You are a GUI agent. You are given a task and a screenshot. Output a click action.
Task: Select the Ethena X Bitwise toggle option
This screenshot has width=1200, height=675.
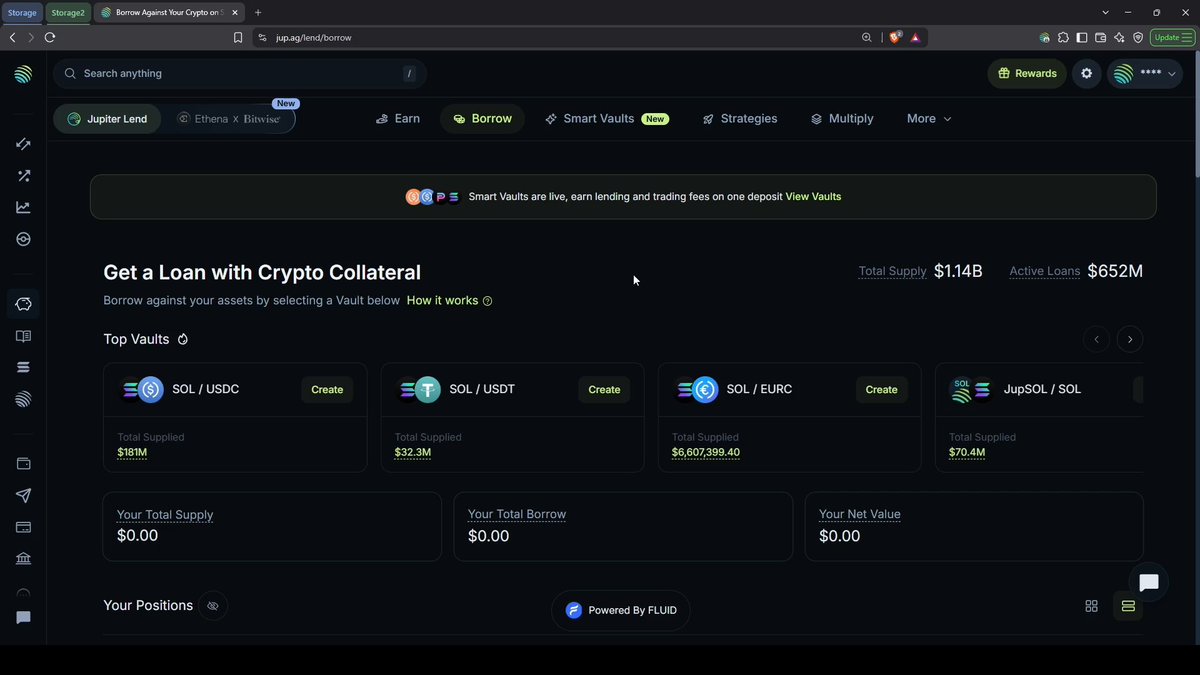(x=229, y=119)
